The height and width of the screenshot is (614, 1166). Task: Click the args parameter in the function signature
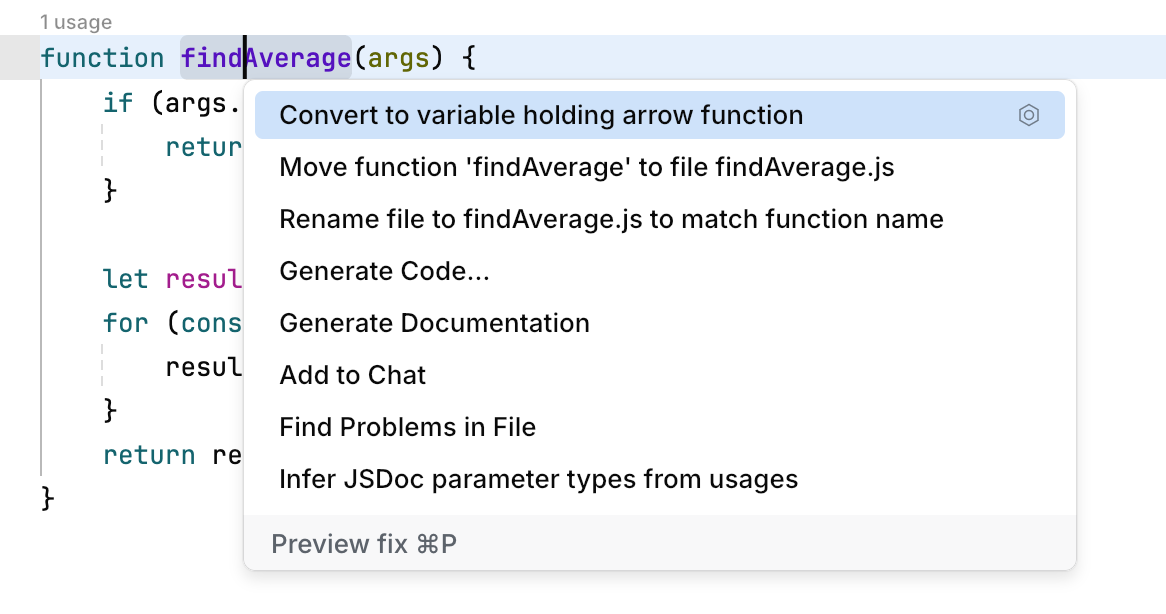coord(399,57)
